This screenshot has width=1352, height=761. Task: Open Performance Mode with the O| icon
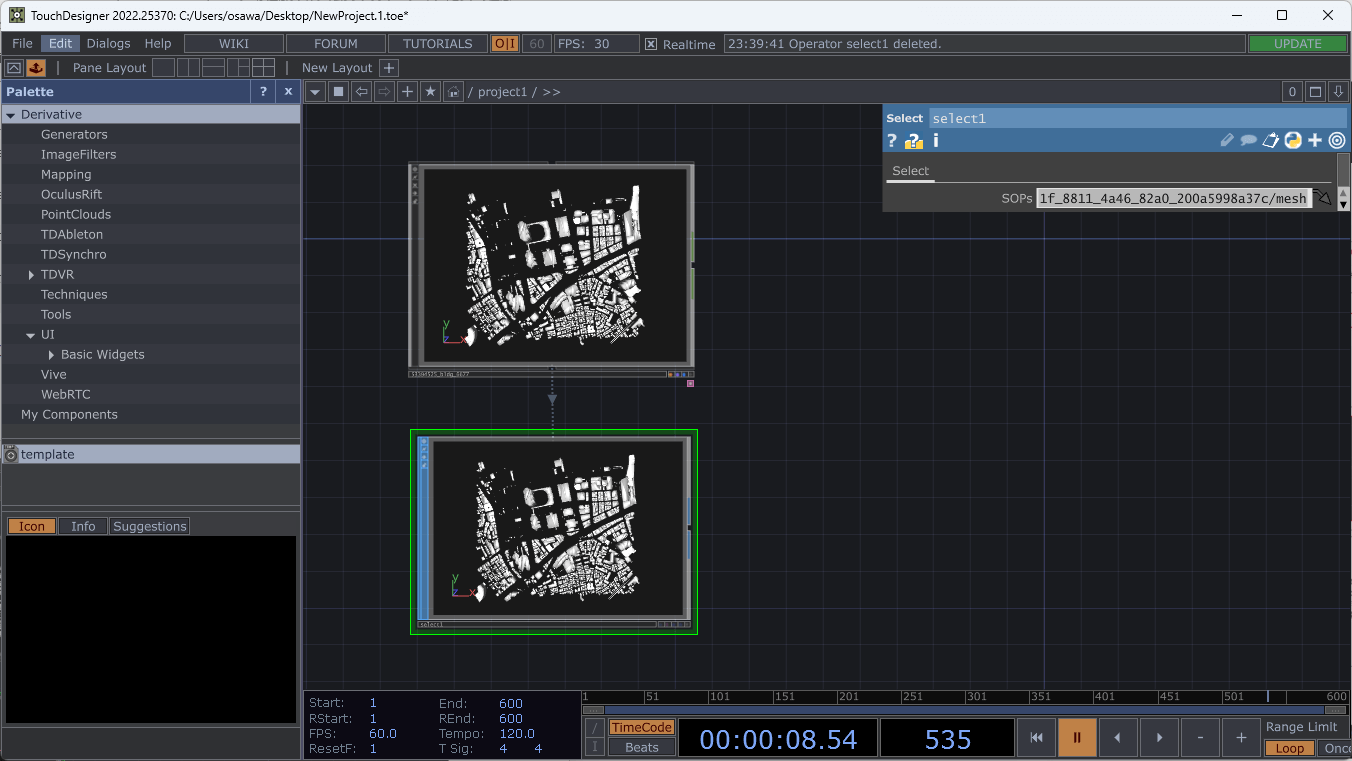point(506,43)
